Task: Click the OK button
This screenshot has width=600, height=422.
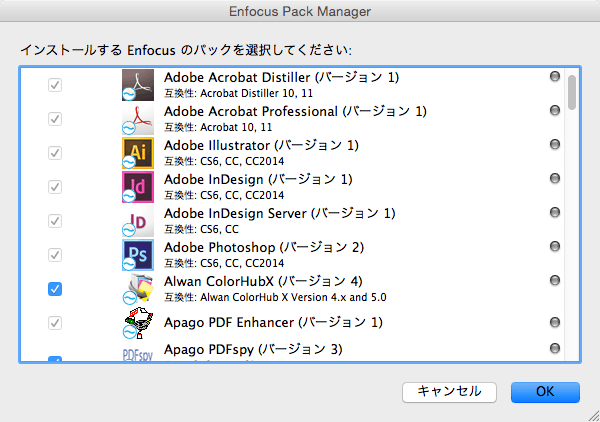Action: (545, 392)
